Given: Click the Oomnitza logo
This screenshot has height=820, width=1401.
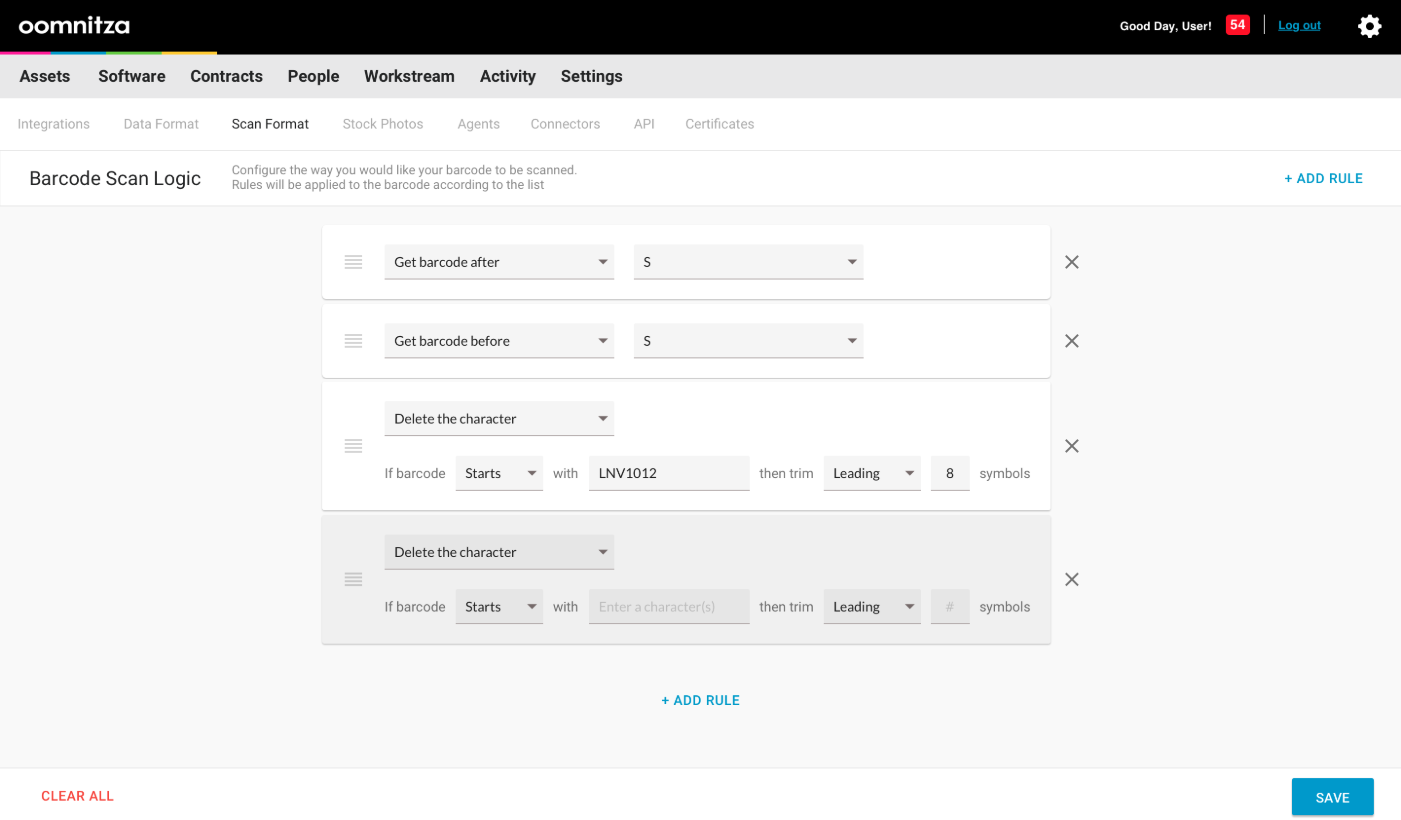Looking at the screenshot, I should tap(74, 26).
